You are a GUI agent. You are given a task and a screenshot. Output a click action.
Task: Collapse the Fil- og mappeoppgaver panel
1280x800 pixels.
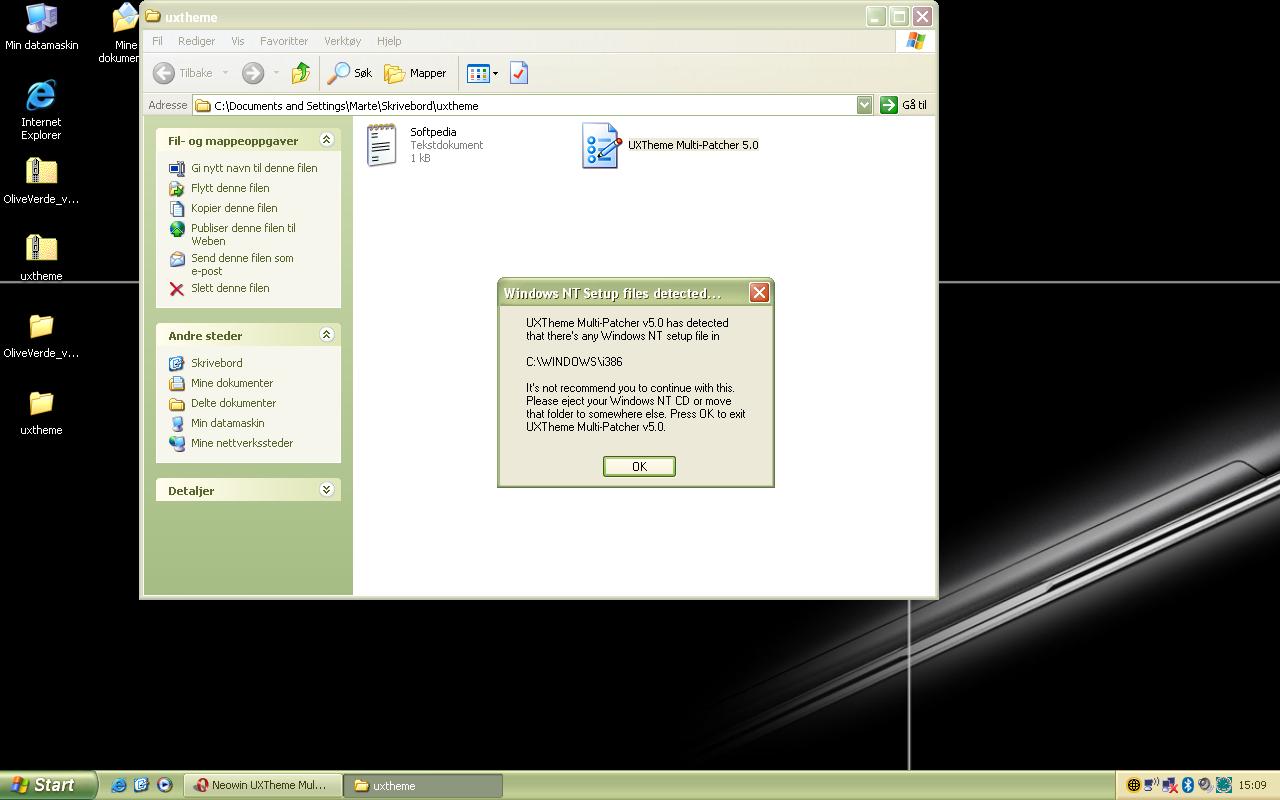coord(326,140)
